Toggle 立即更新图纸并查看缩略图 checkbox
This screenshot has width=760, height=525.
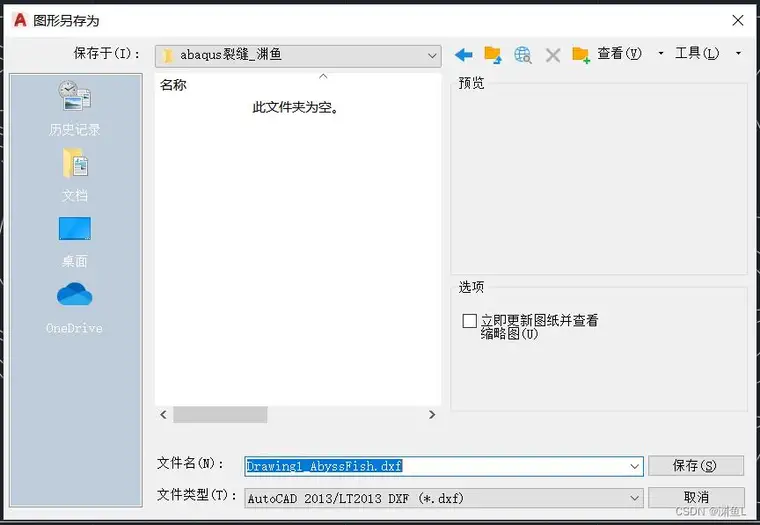[x=469, y=321]
